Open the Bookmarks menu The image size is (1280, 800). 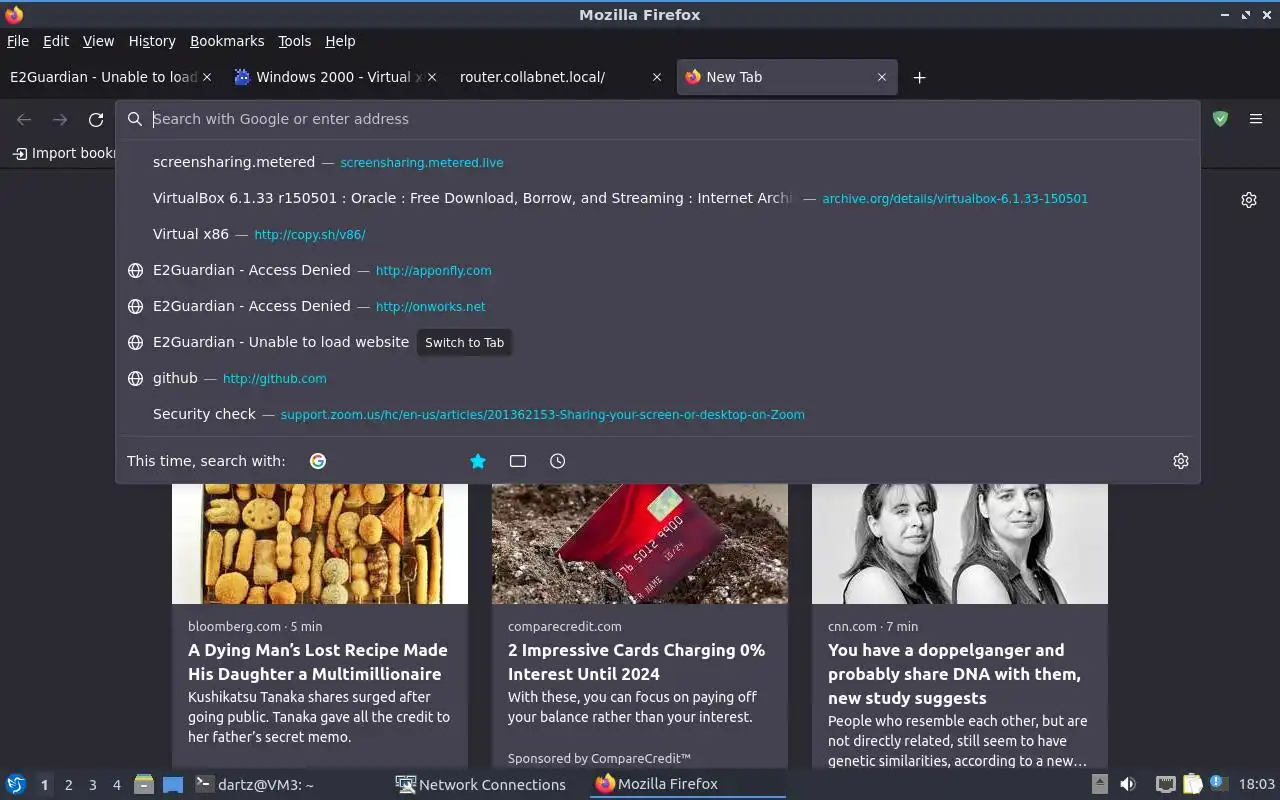(x=227, y=41)
